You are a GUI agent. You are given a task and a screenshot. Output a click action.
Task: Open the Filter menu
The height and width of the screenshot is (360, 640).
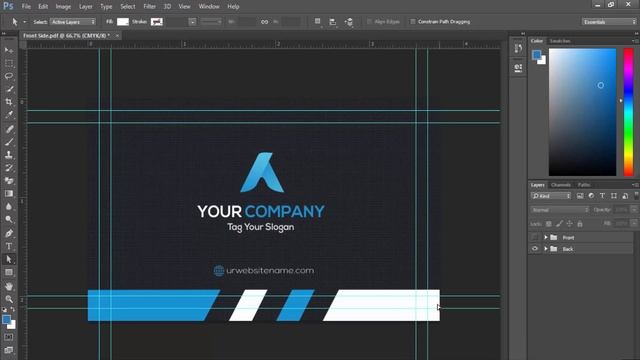pos(149,7)
